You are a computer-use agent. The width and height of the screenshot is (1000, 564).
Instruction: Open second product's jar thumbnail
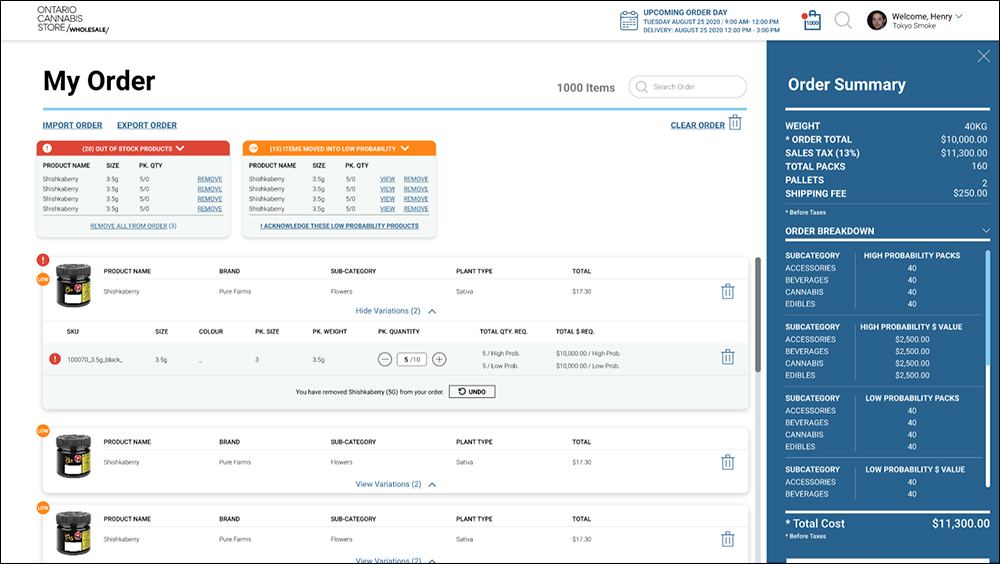pyautogui.click(x=73, y=456)
